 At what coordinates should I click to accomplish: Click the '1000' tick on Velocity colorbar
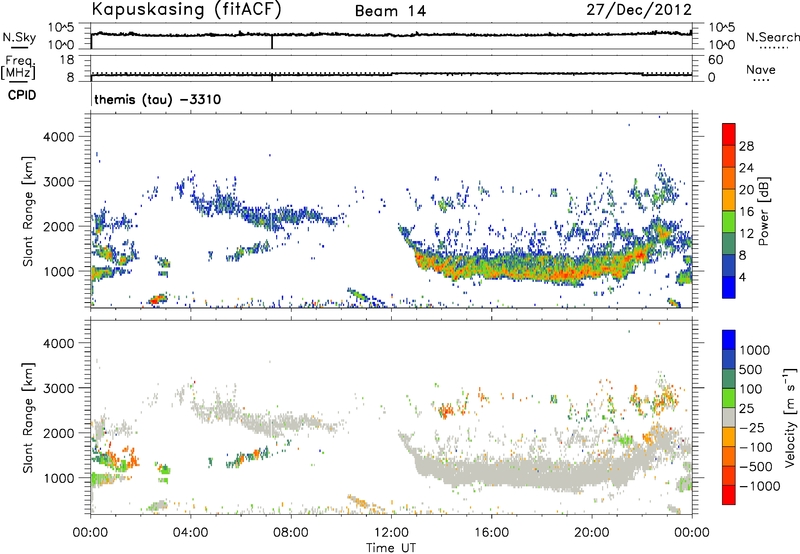click(x=754, y=350)
